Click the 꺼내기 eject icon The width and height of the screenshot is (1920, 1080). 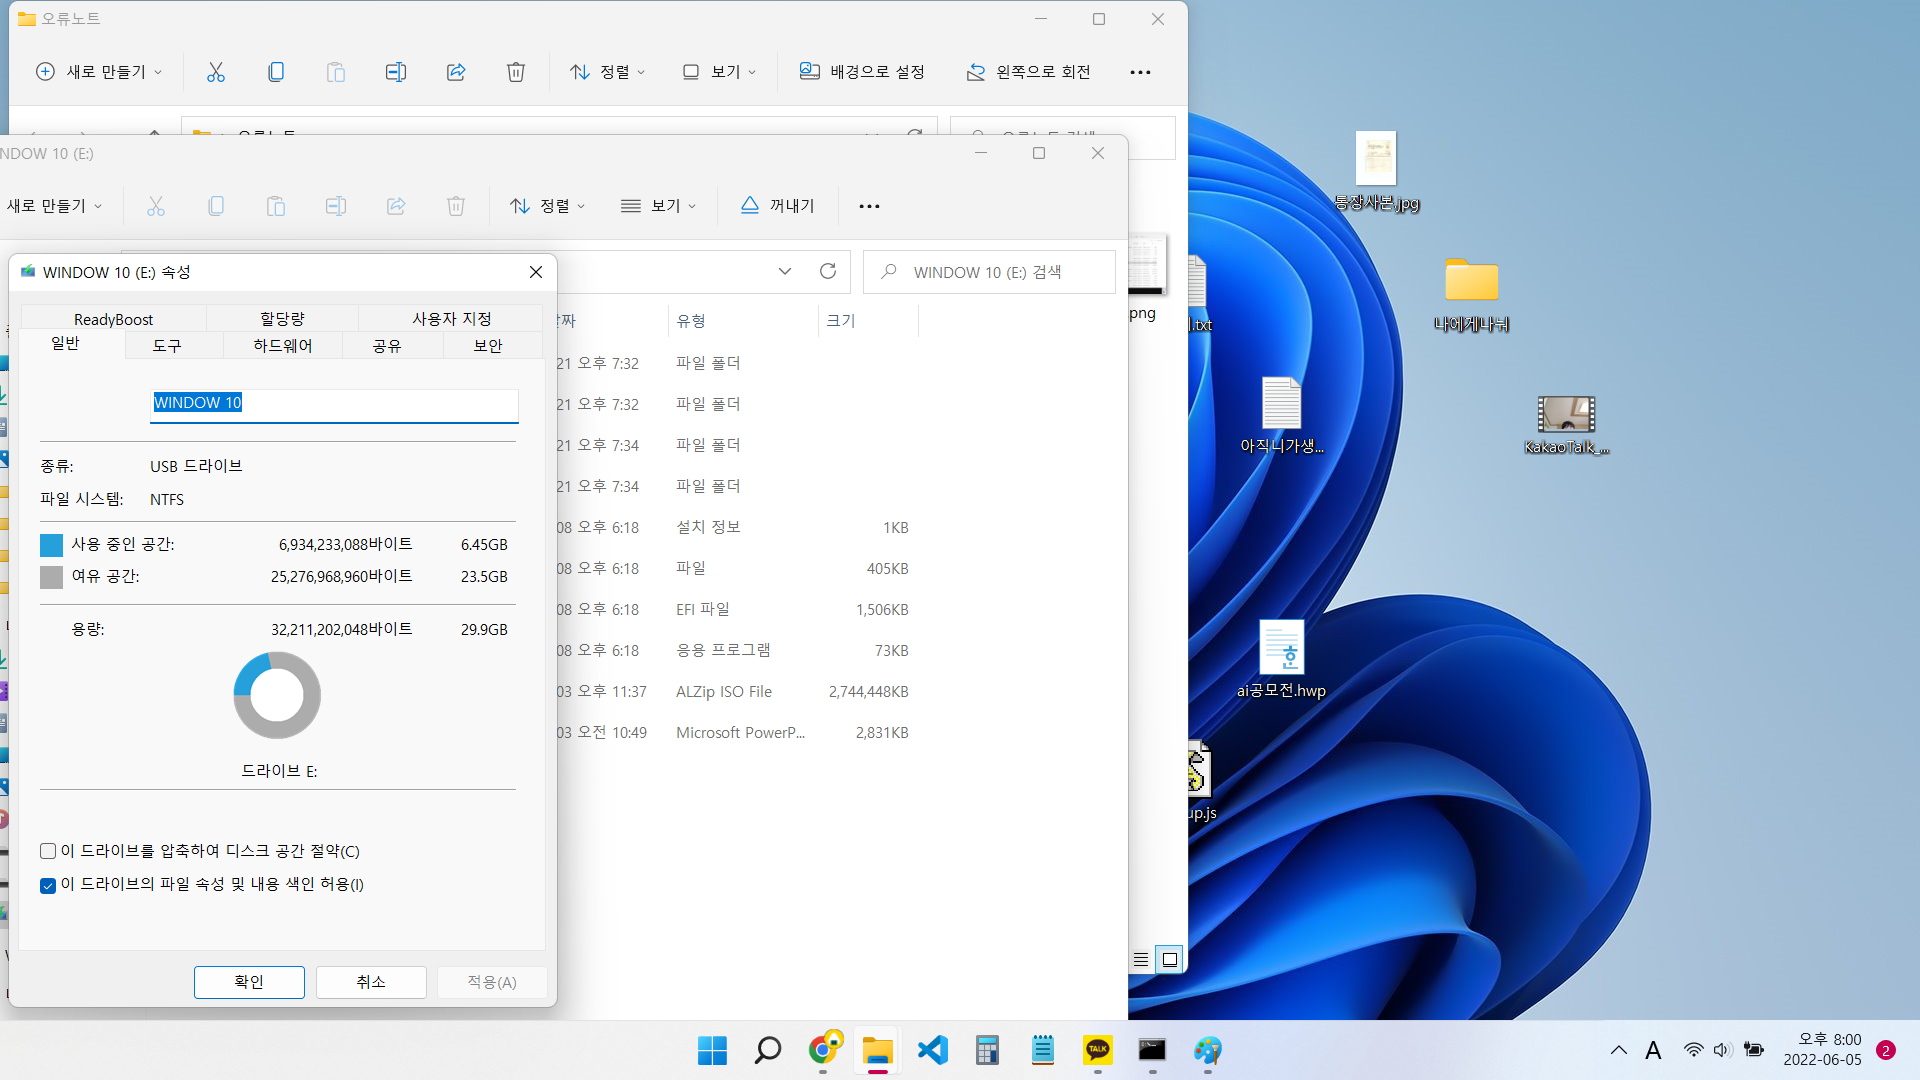pos(750,205)
